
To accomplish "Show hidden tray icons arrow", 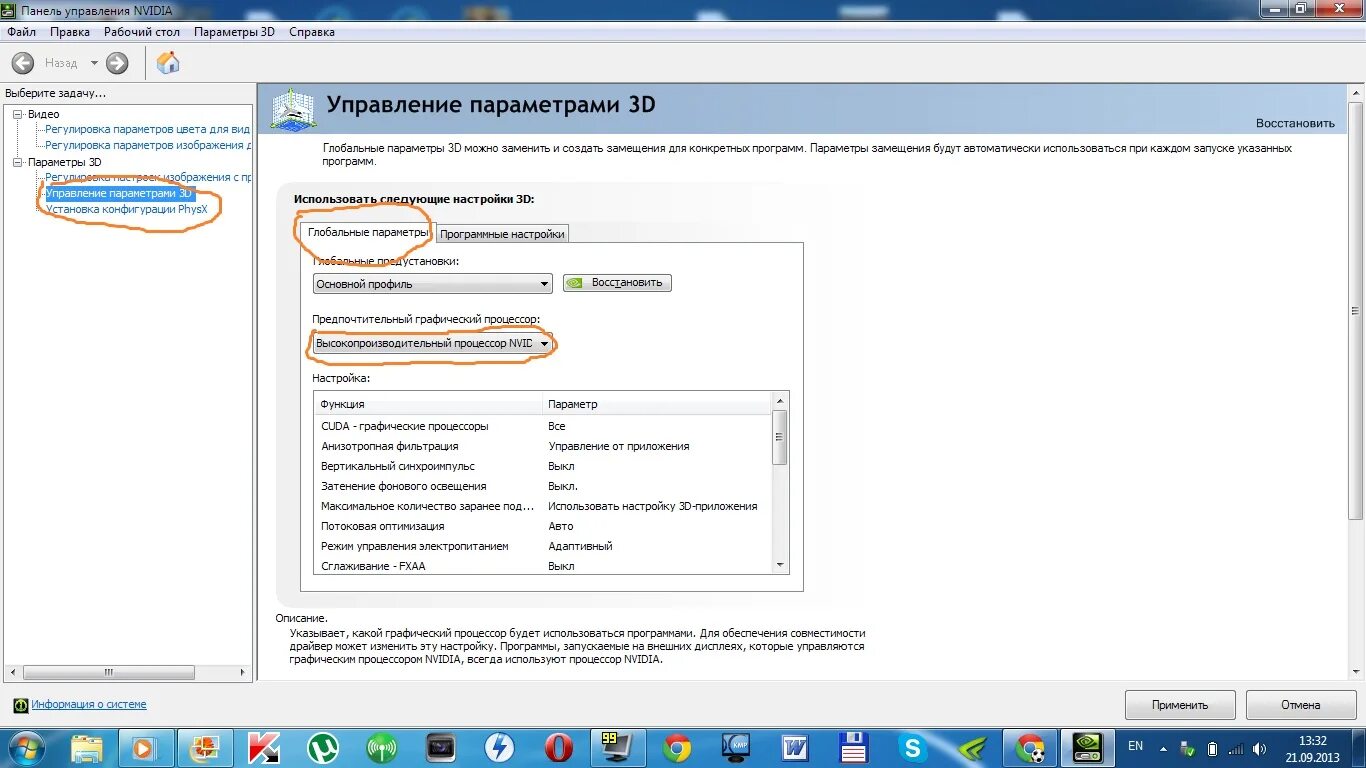I will point(1165,748).
